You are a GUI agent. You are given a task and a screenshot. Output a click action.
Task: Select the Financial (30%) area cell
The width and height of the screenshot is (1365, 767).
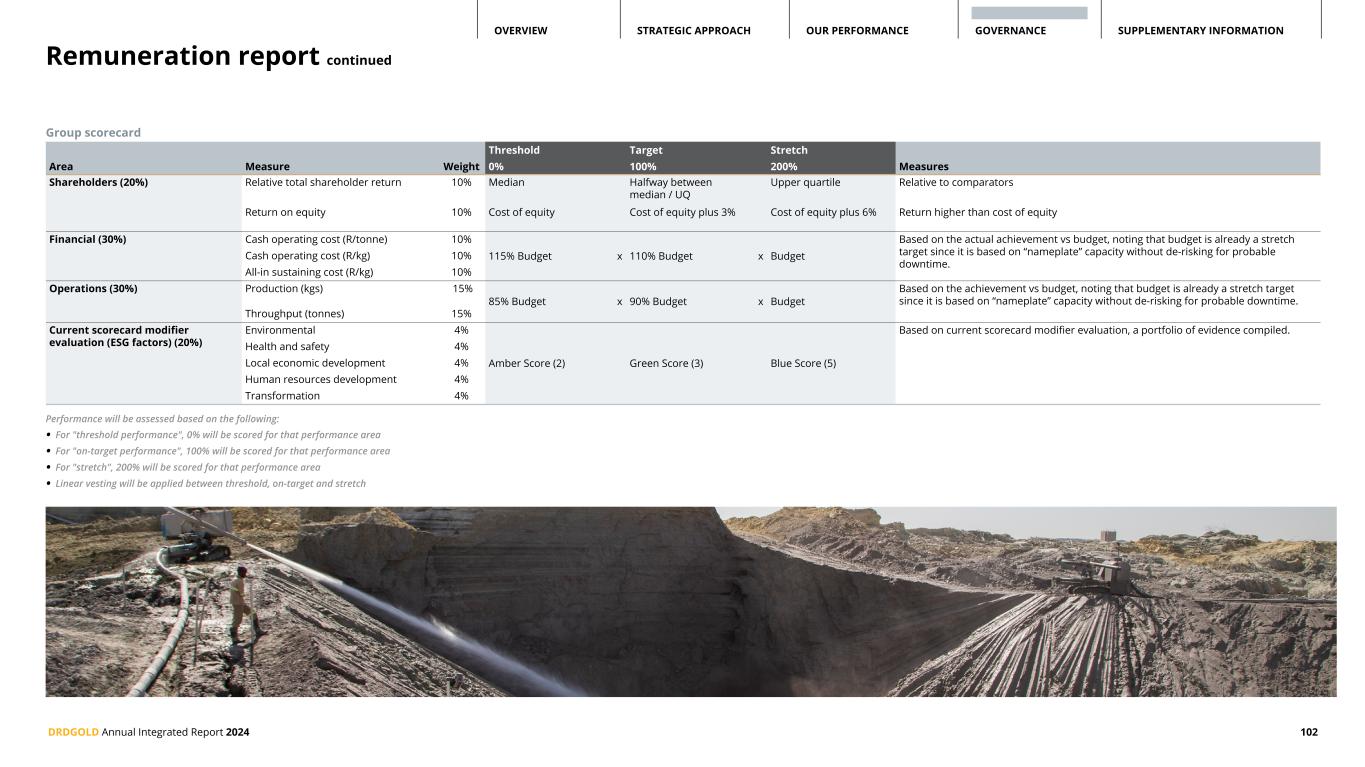[x=88, y=239]
